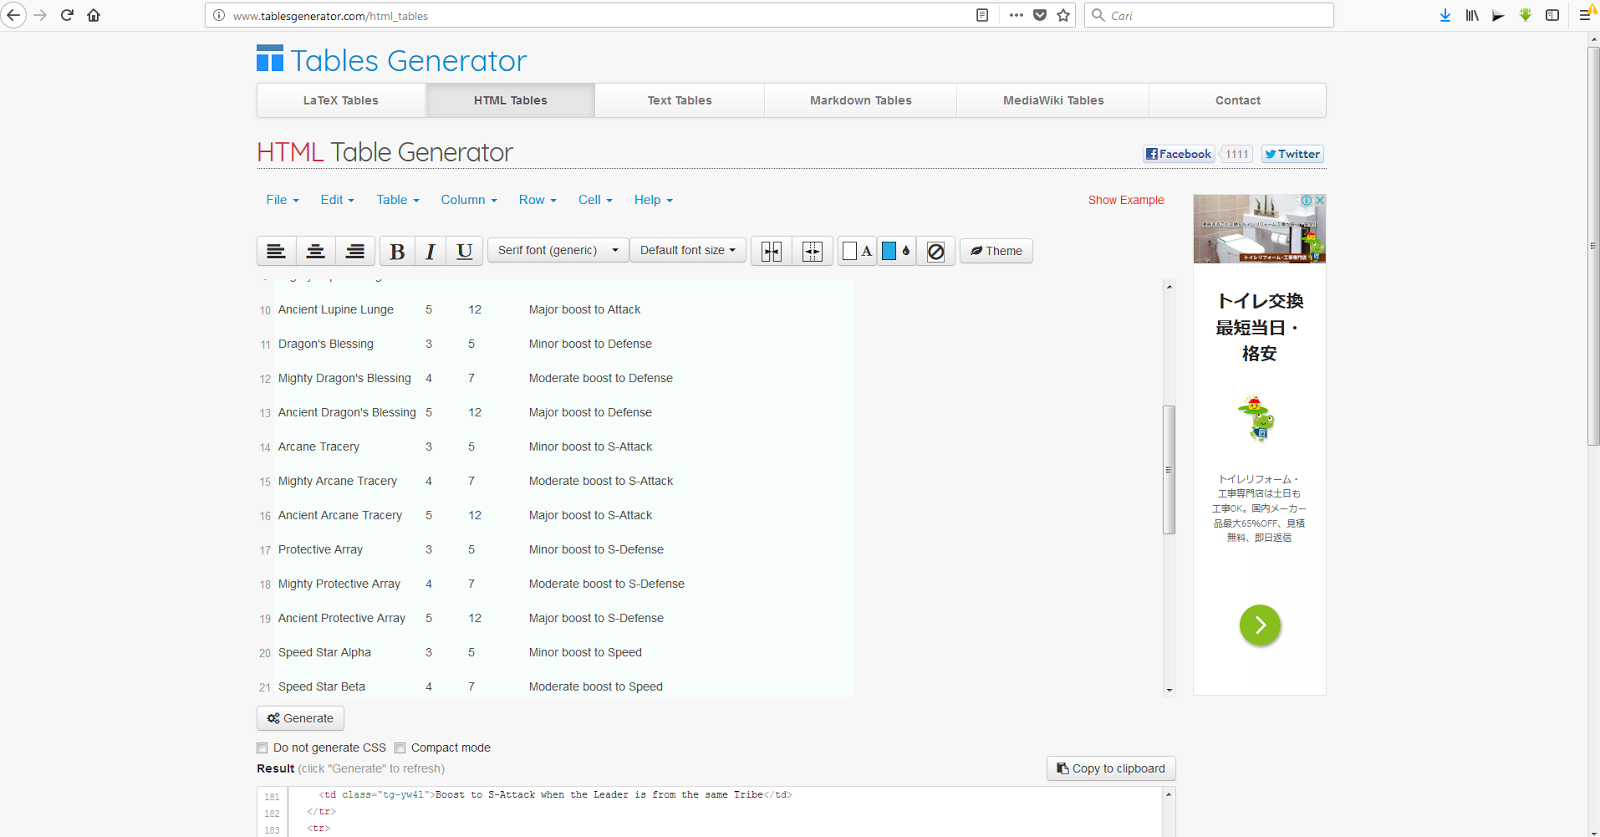The image size is (1600, 837).
Task: Select the Ancient Lupine Lunge cell
Action: coord(336,310)
